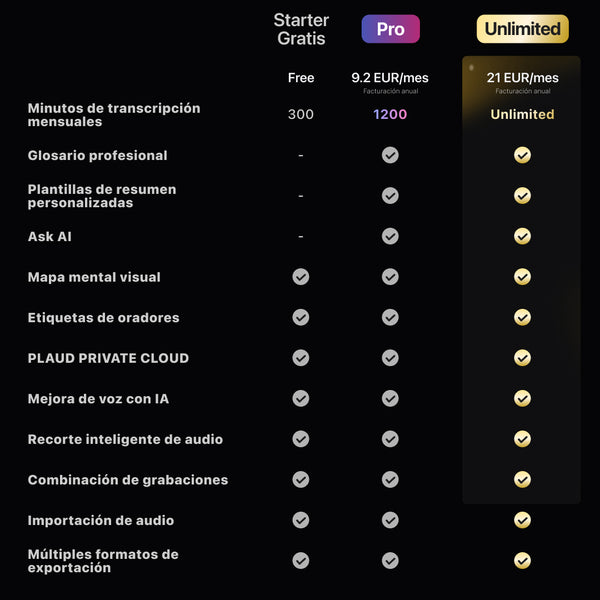The image size is (600, 600).
Task: Click the Plantillas de resumen personalizadas label
Action: [102, 196]
